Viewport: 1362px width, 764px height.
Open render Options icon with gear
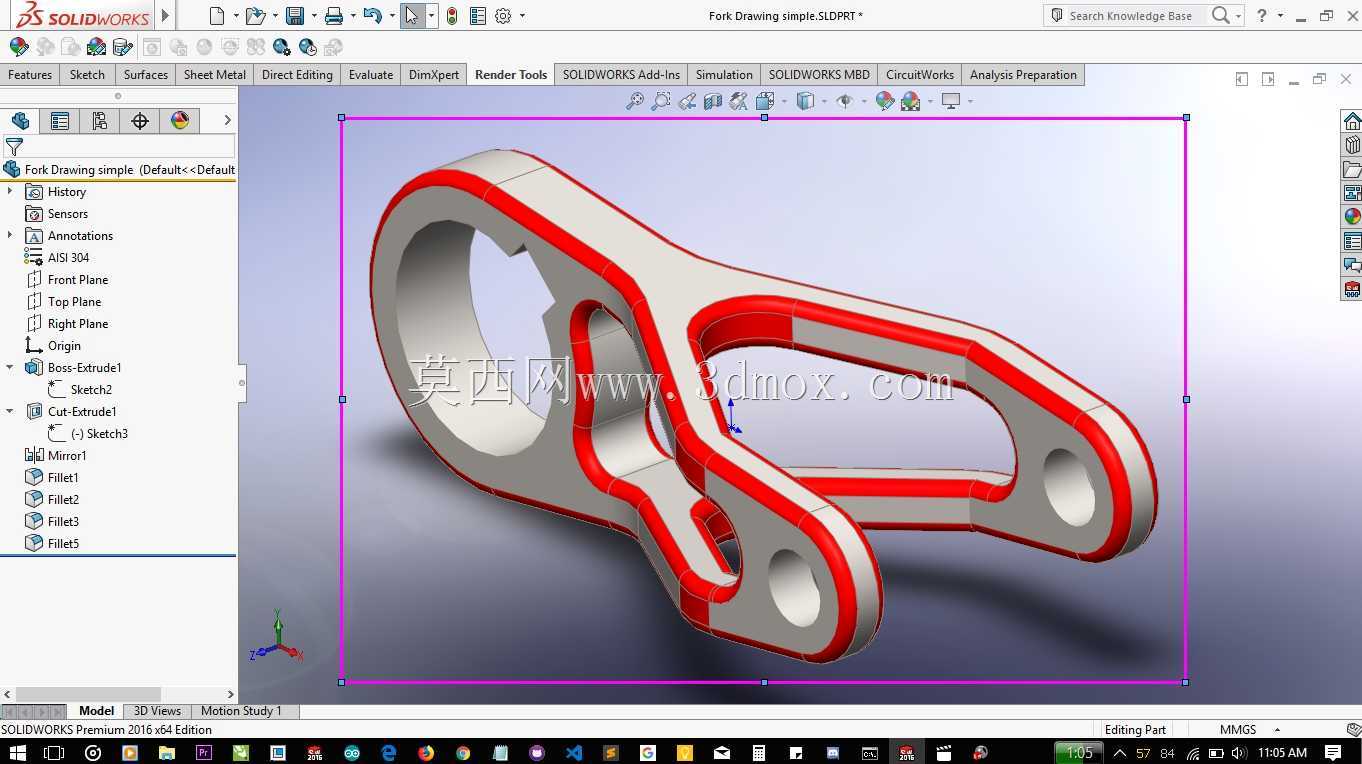click(282, 47)
